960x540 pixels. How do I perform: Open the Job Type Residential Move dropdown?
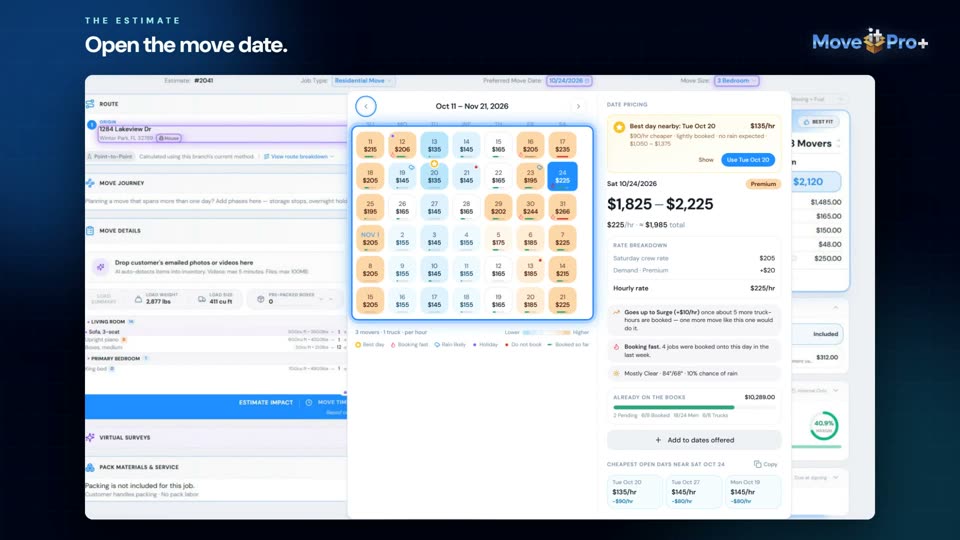[x=362, y=81]
